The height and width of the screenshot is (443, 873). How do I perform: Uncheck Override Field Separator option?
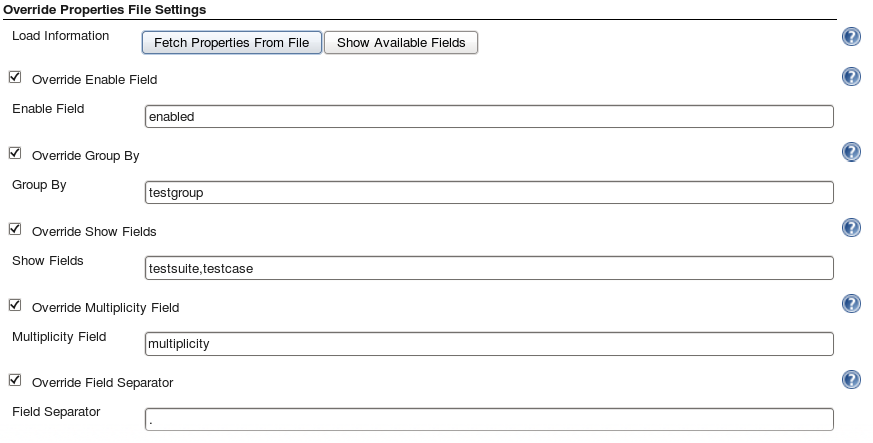[15, 380]
